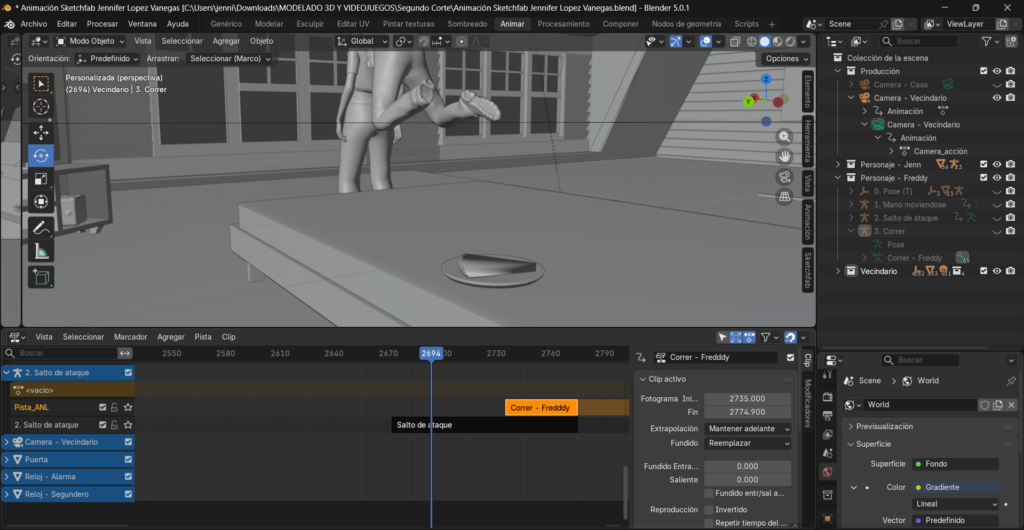Image resolution: width=1024 pixels, height=530 pixels.
Task: Open Render properties tab icon
Action: [x=827, y=397]
